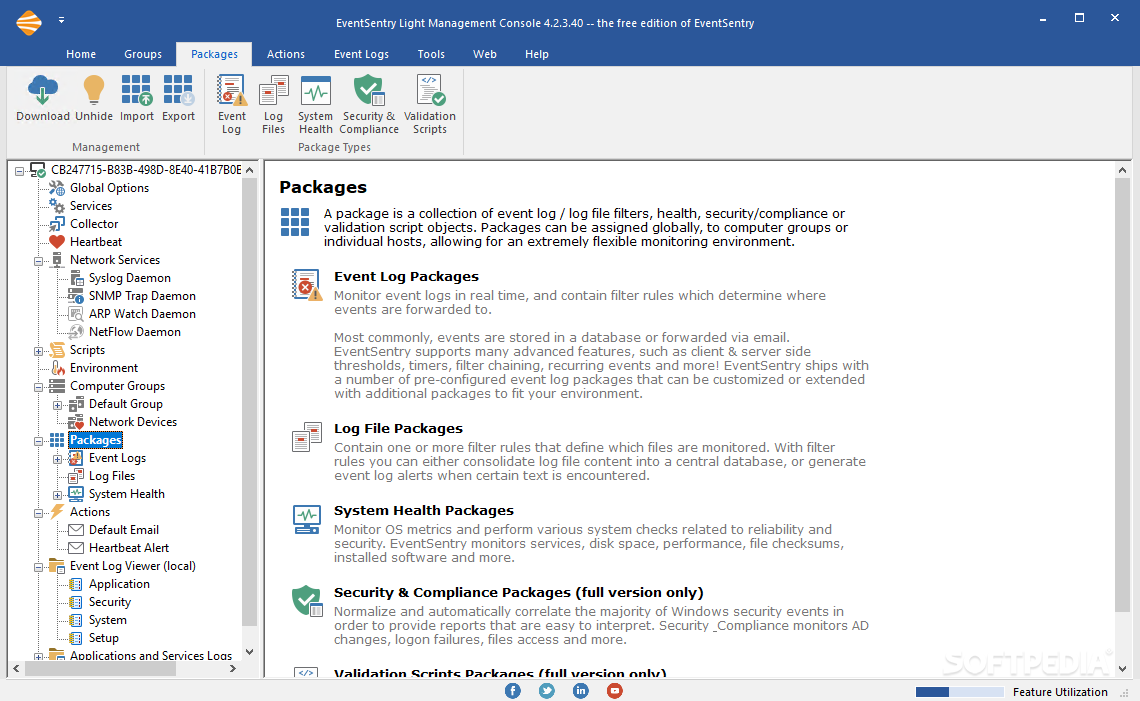Open the Event Log package type
The width and height of the screenshot is (1140, 701).
[231, 105]
